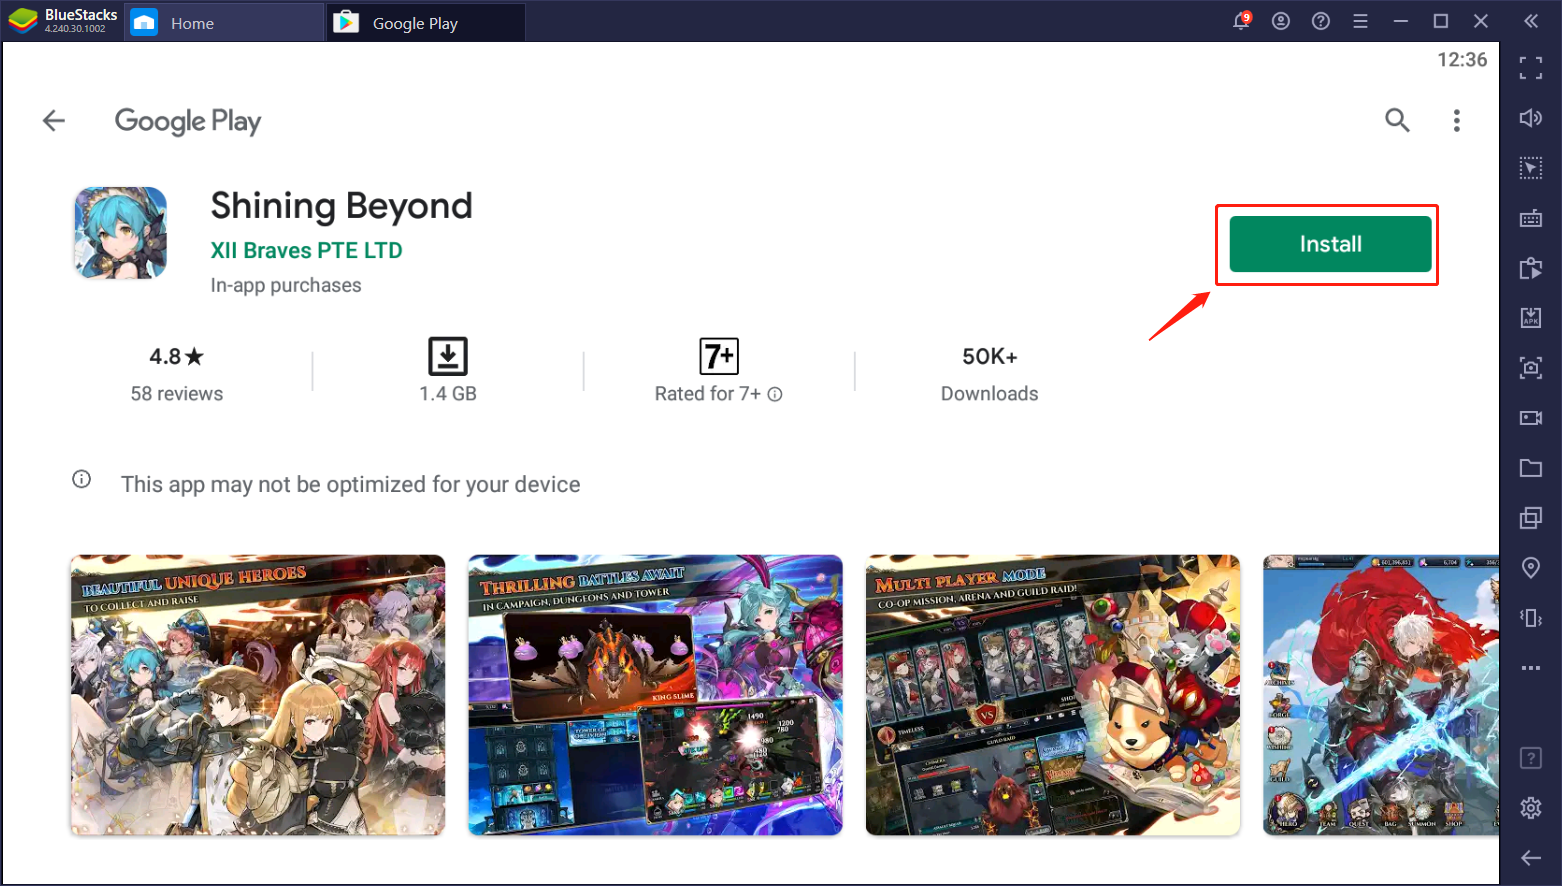Click the 50K+ Downloads text
This screenshot has height=886, width=1562.
tap(990, 374)
